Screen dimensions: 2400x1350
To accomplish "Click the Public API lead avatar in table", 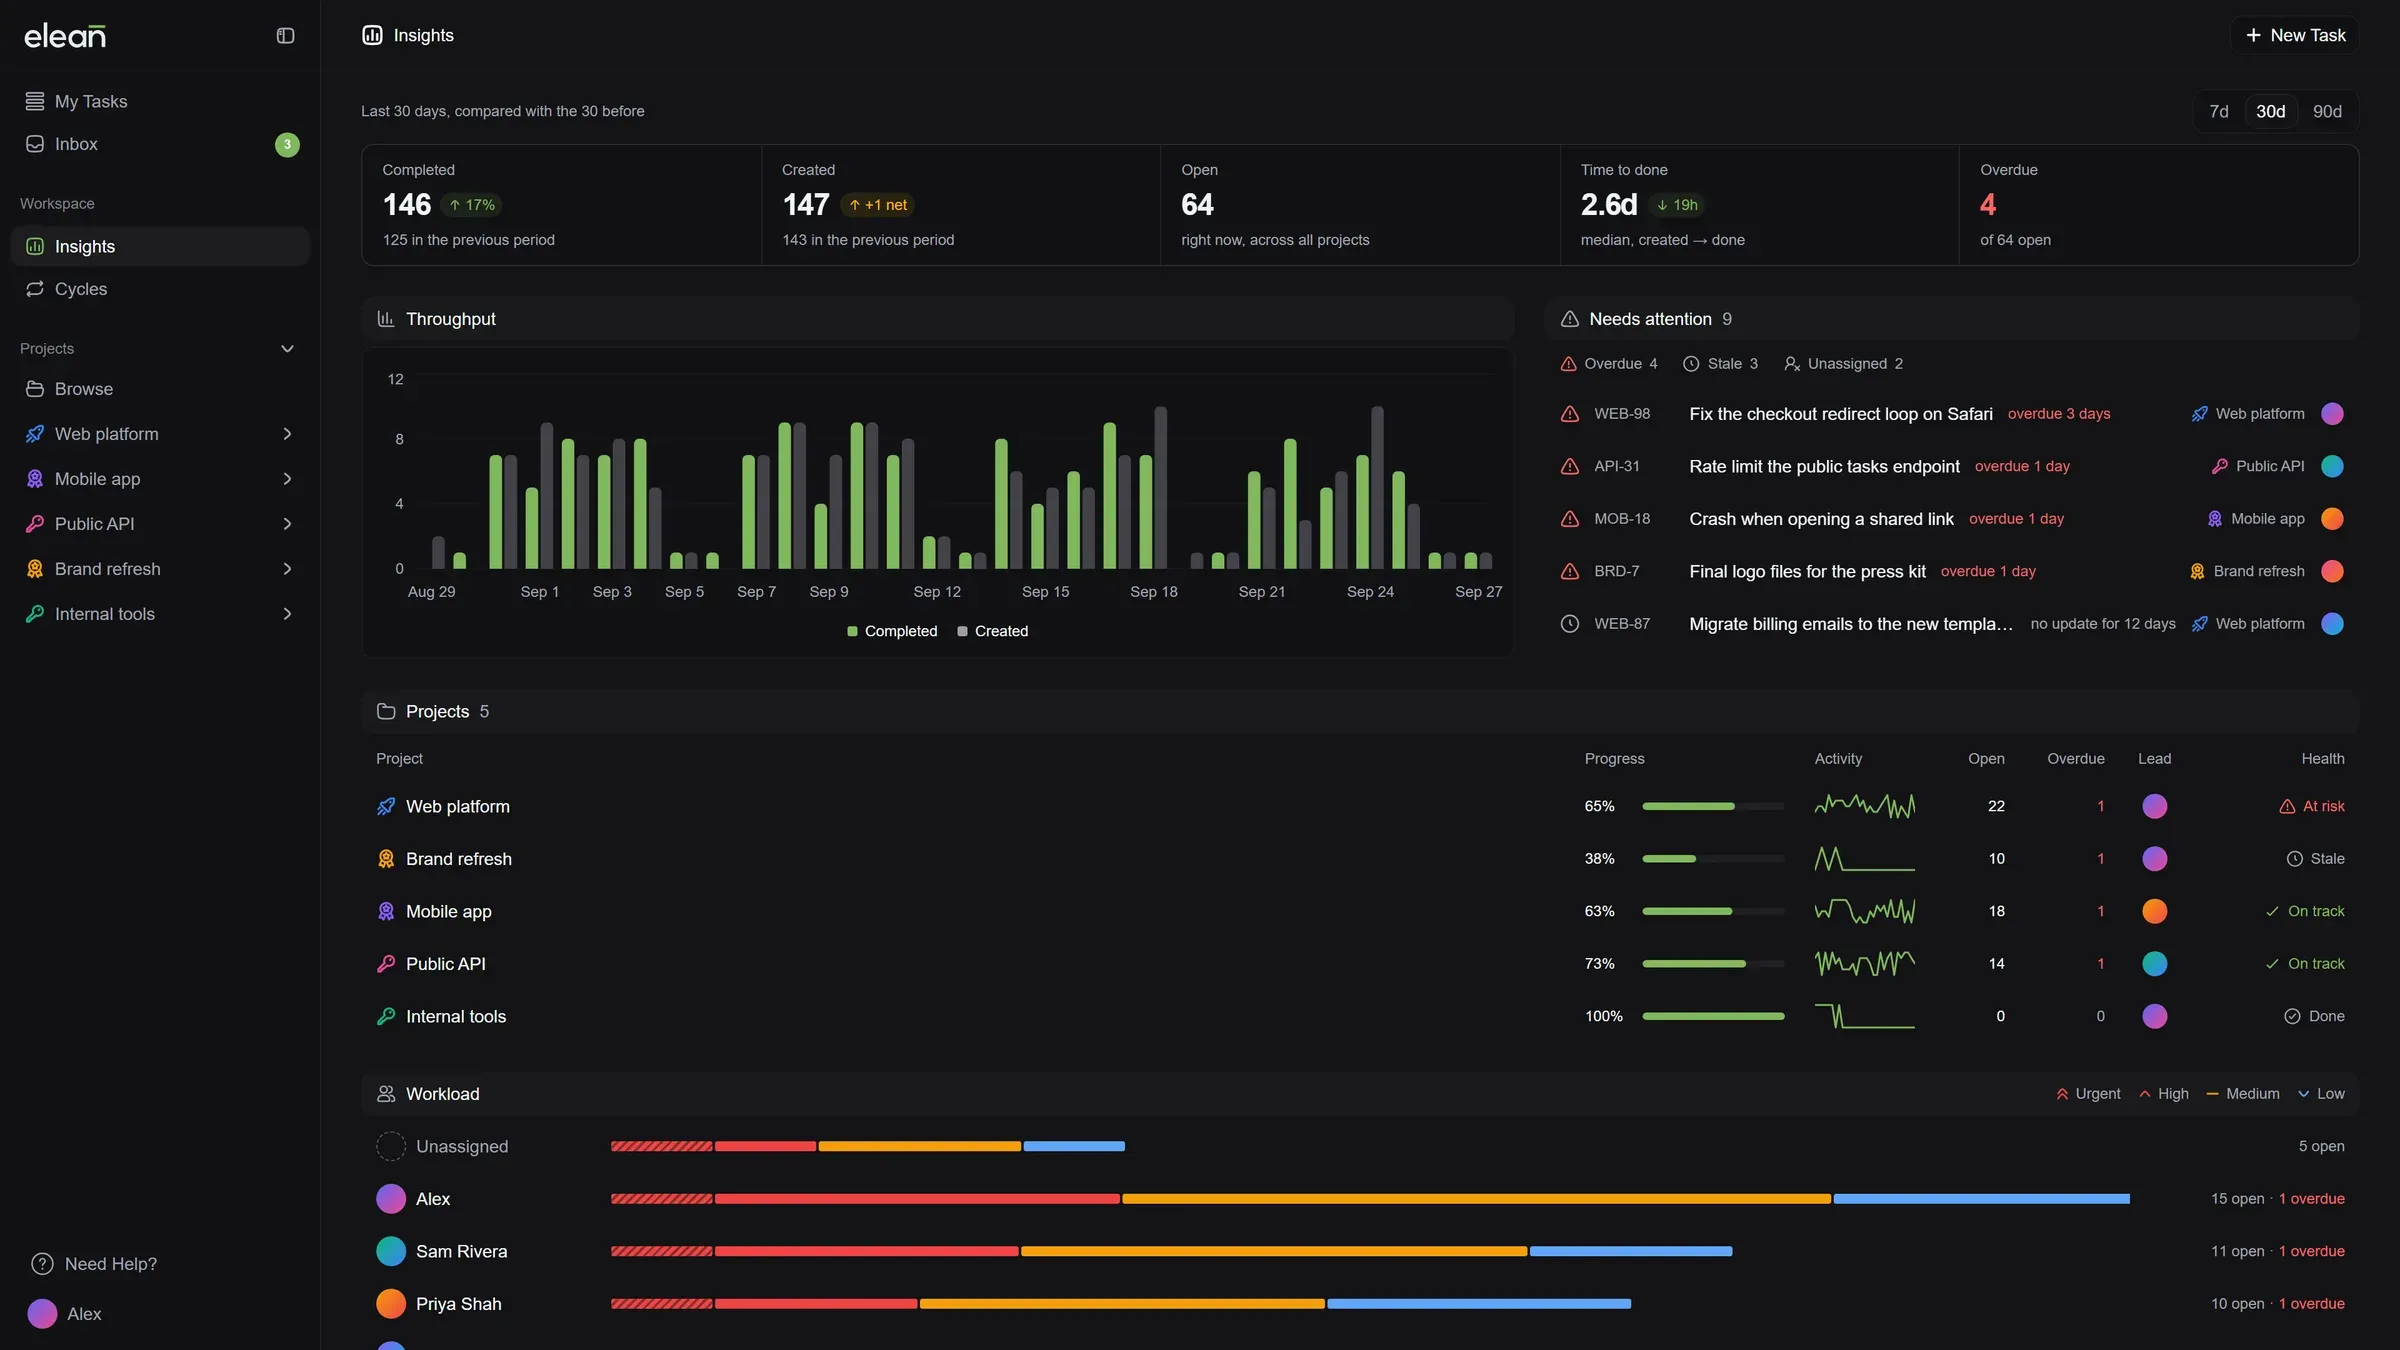I will click(2154, 964).
